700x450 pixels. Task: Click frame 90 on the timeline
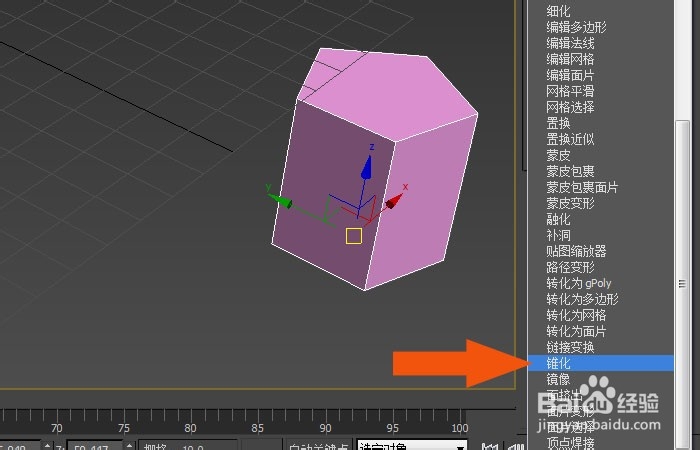click(x=325, y=429)
